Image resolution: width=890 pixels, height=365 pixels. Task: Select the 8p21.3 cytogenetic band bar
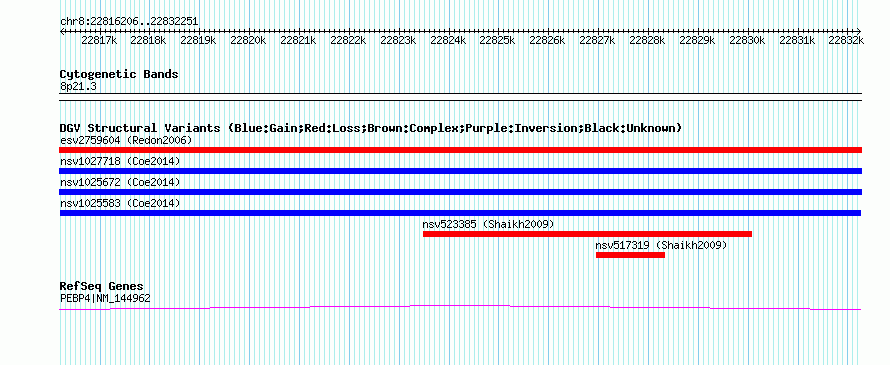coord(460,97)
